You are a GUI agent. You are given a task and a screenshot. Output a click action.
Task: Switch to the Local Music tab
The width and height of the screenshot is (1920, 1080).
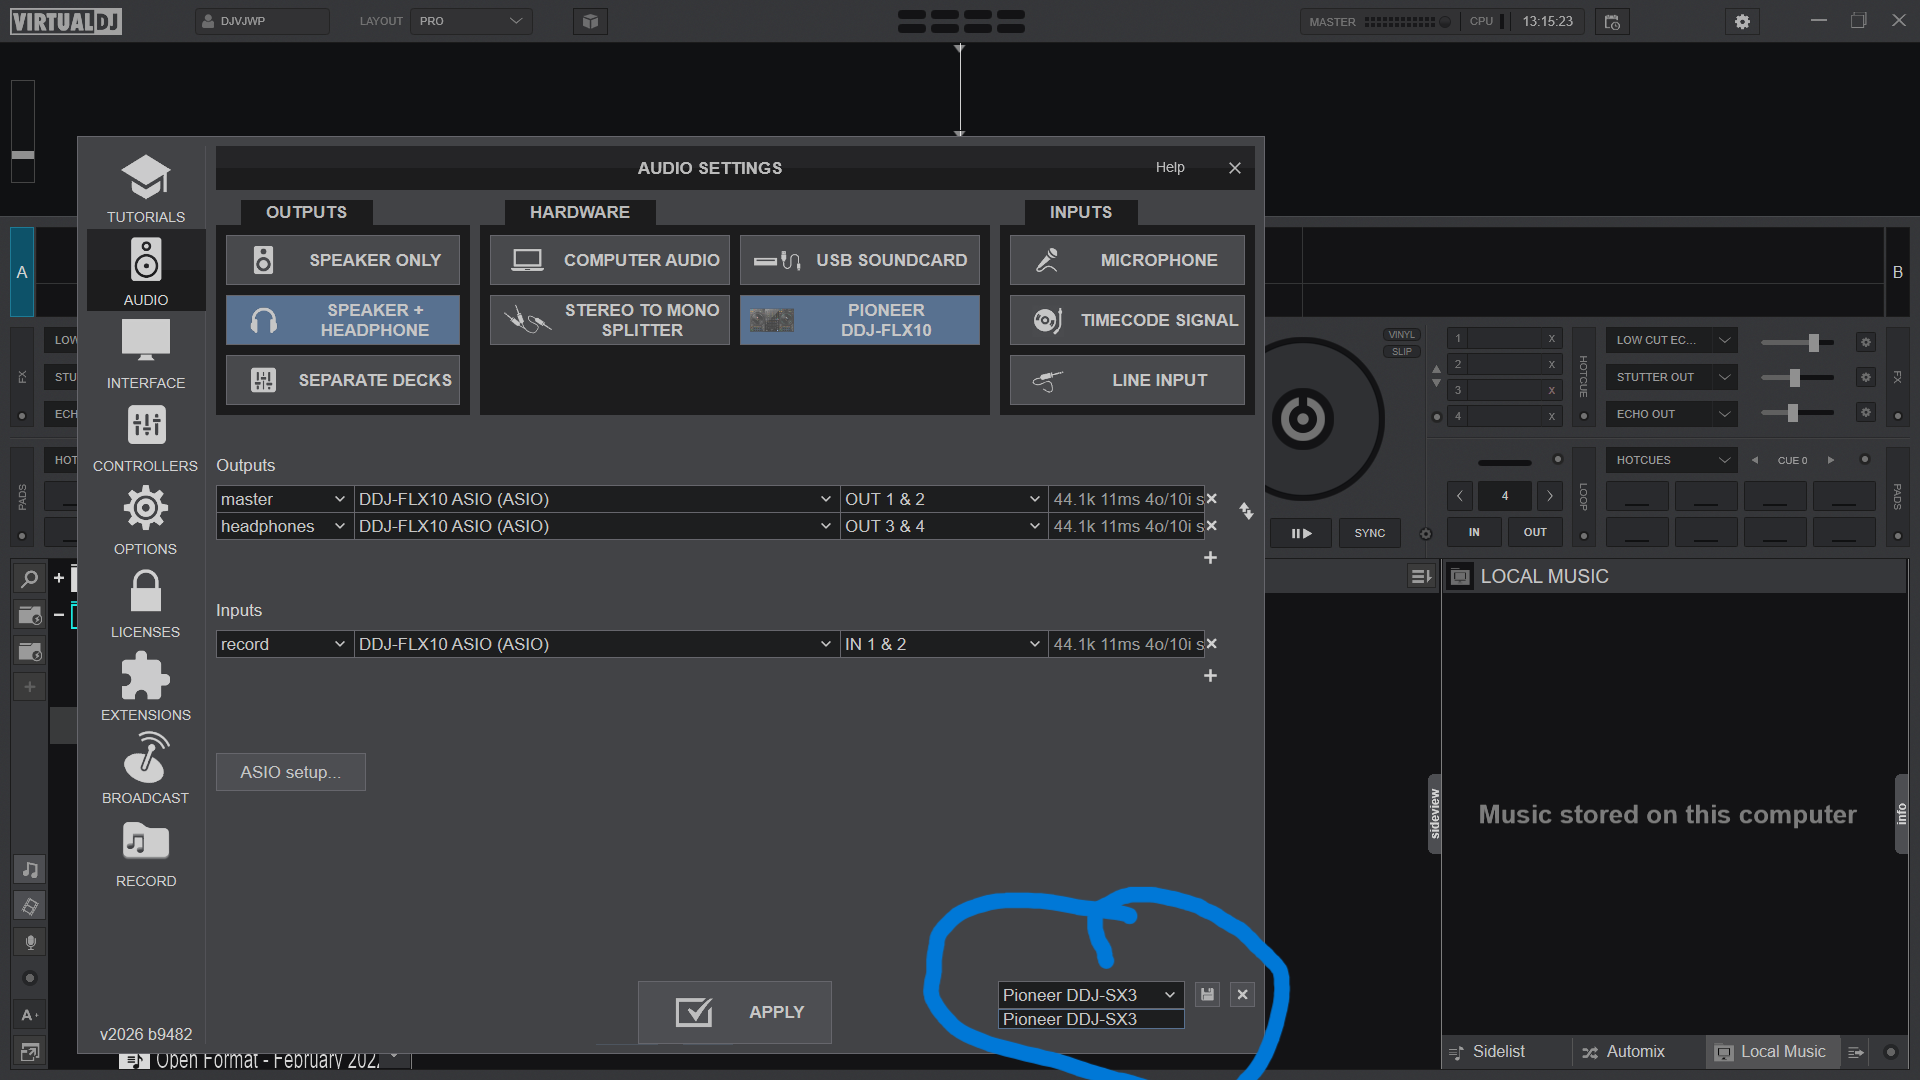(x=1771, y=1052)
